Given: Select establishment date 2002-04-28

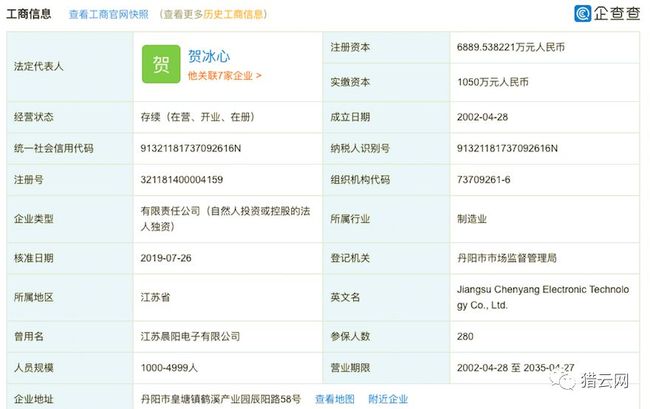Looking at the screenshot, I should click(483, 117).
